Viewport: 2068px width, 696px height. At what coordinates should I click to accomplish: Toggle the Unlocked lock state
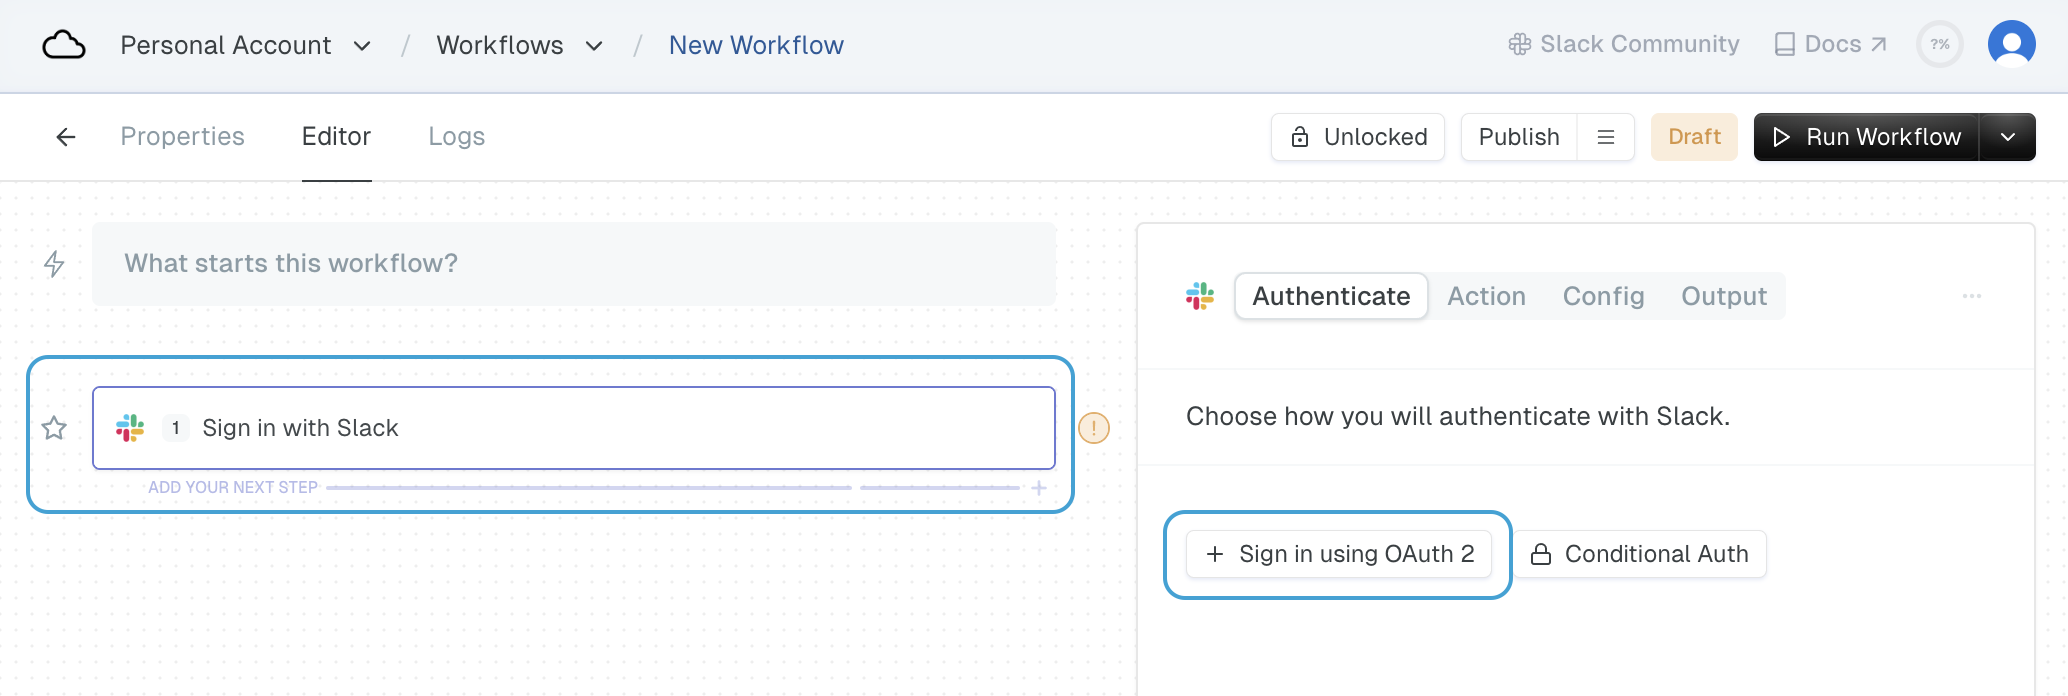point(1357,137)
